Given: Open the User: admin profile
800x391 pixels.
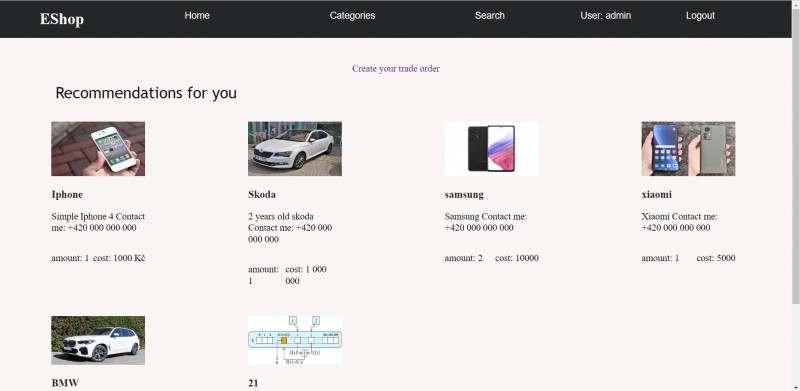Looking at the screenshot, I should tap(606, 15).
